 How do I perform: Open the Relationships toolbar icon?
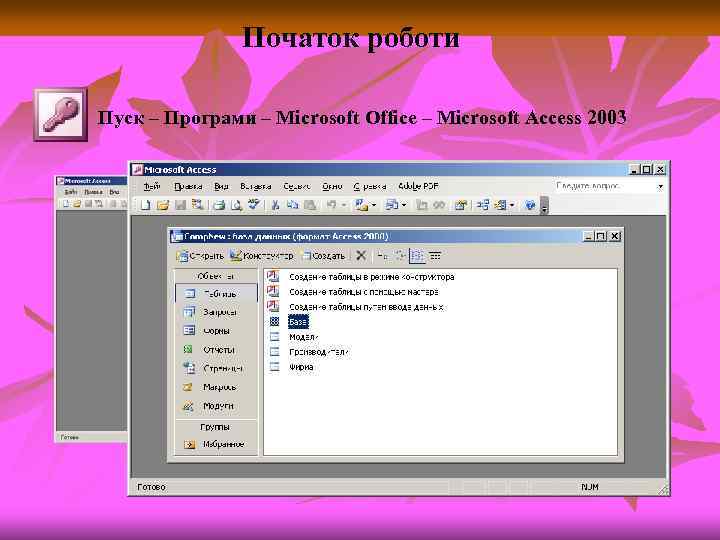[x=482, y=205]
